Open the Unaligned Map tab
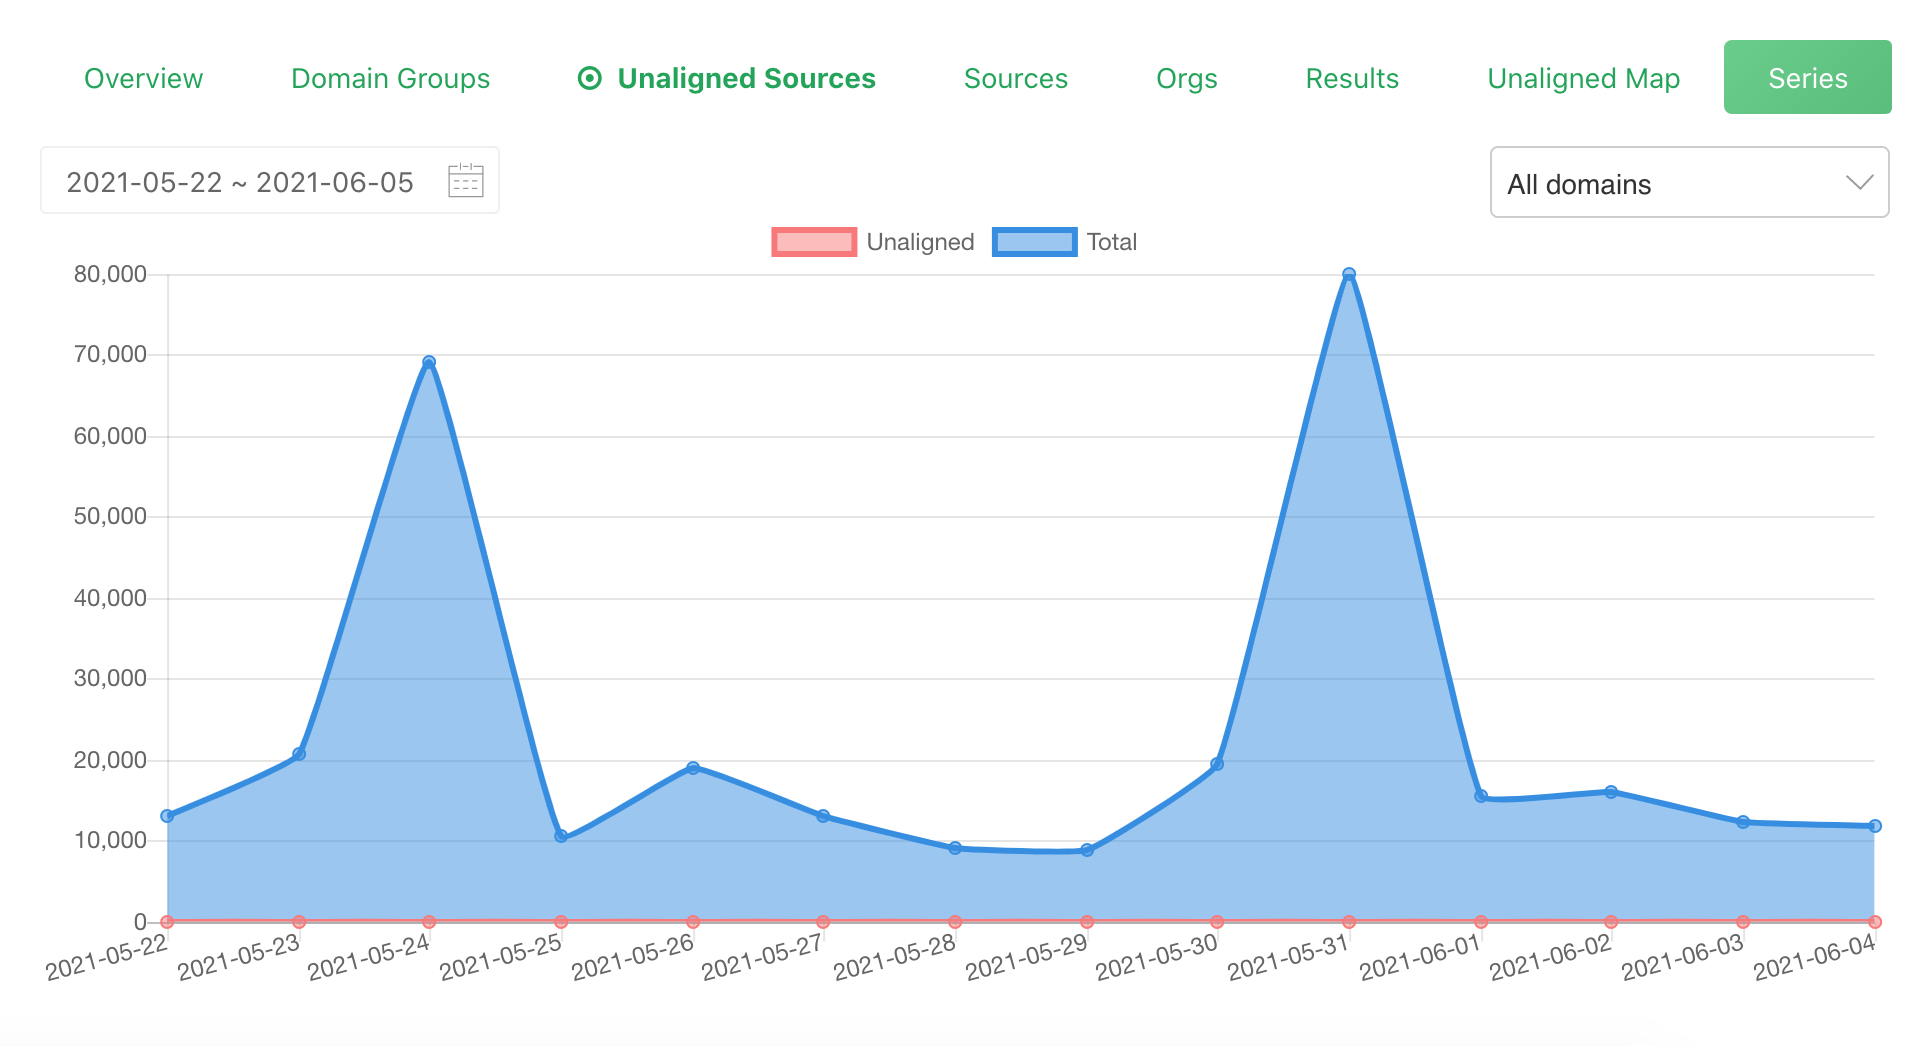This screenshot has height=1046, width=1932. [1583, 78]
